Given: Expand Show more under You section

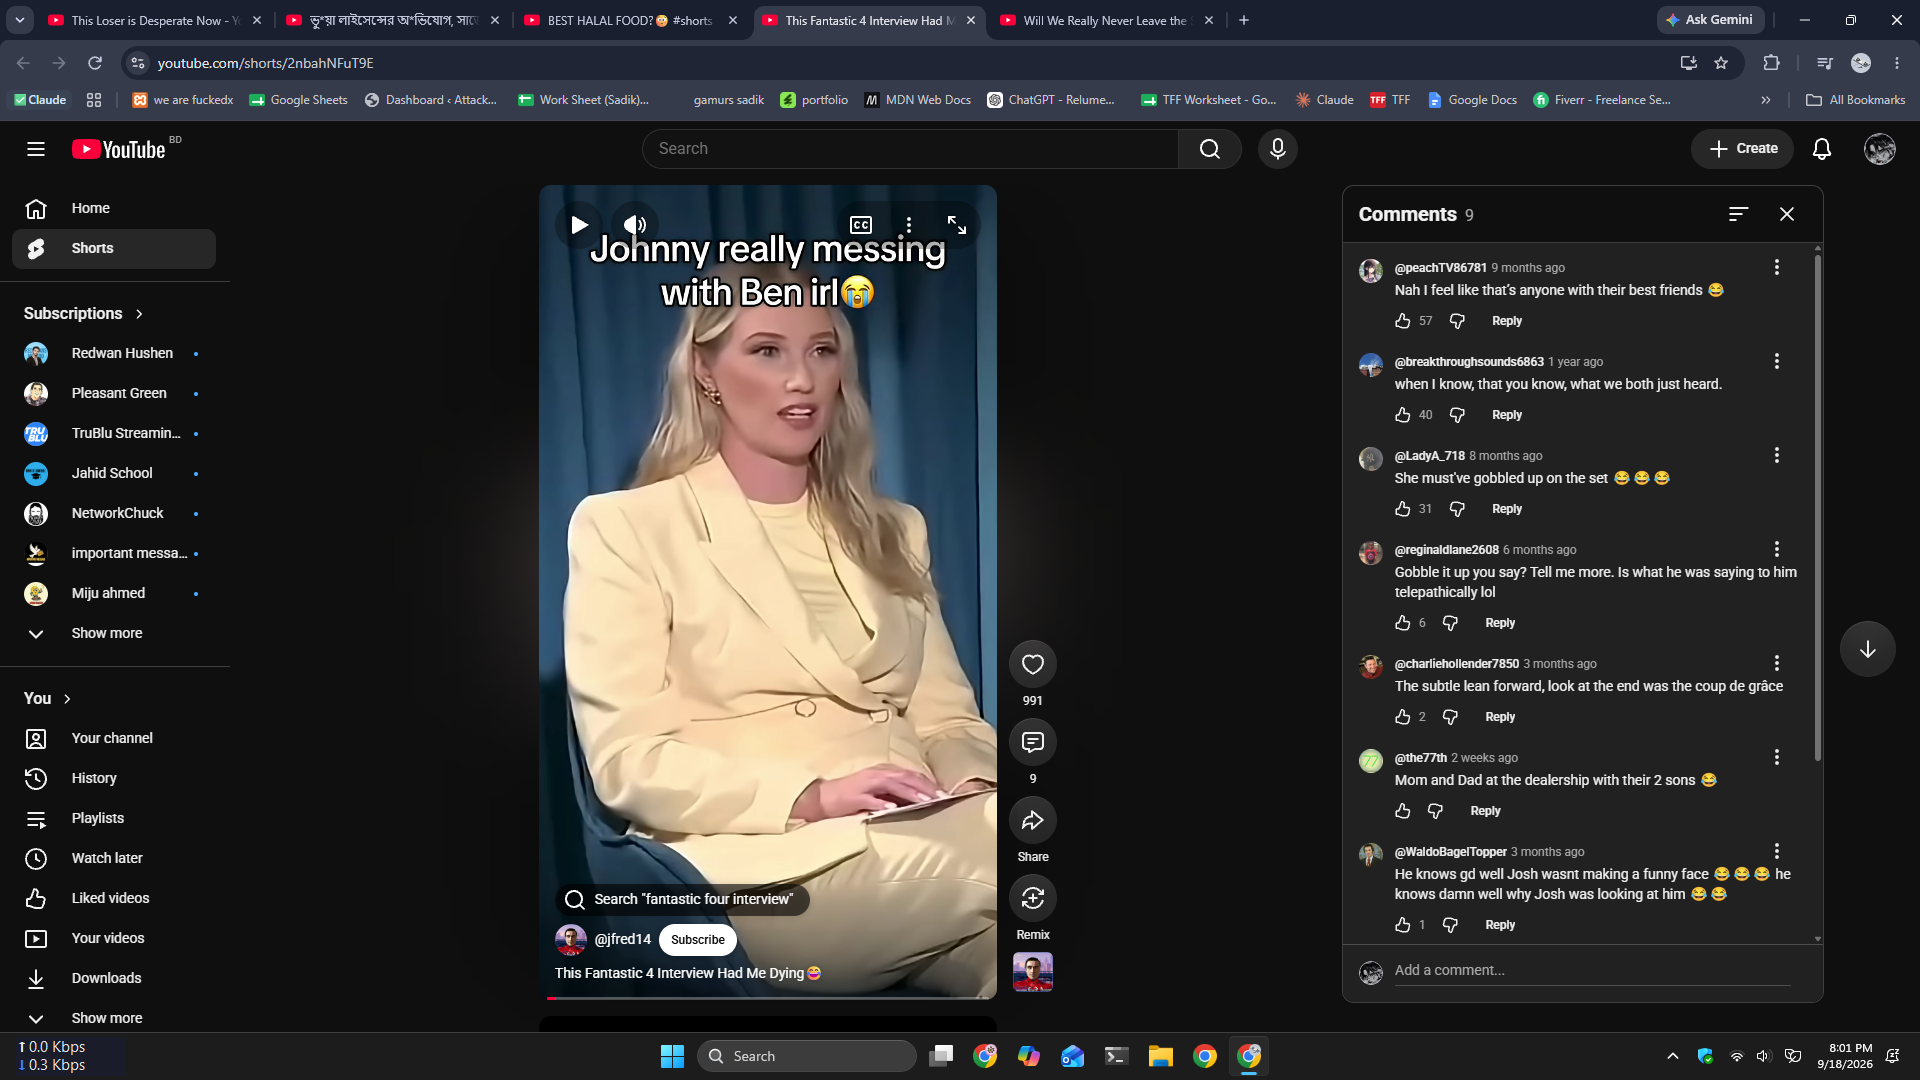Looking at the screenshot, I should click(x=107, y=1018).
